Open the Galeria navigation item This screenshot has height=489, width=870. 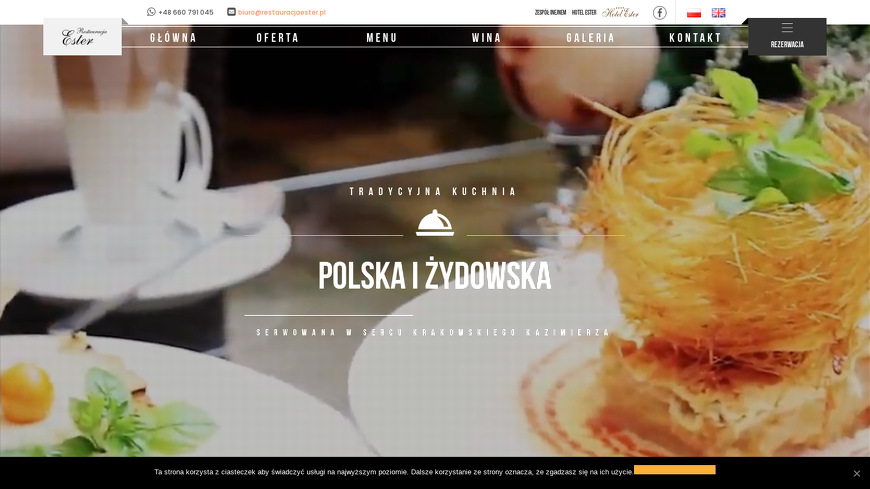[x=590, y=38]
